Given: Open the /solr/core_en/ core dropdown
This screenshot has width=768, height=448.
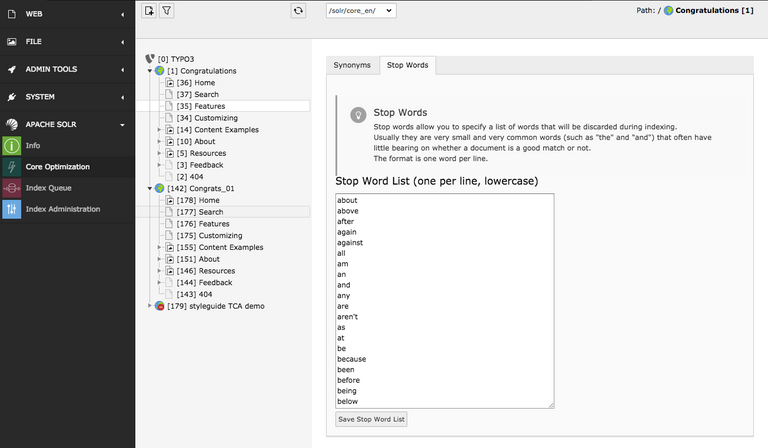Looking at the screenshot, I should [360, 11].
